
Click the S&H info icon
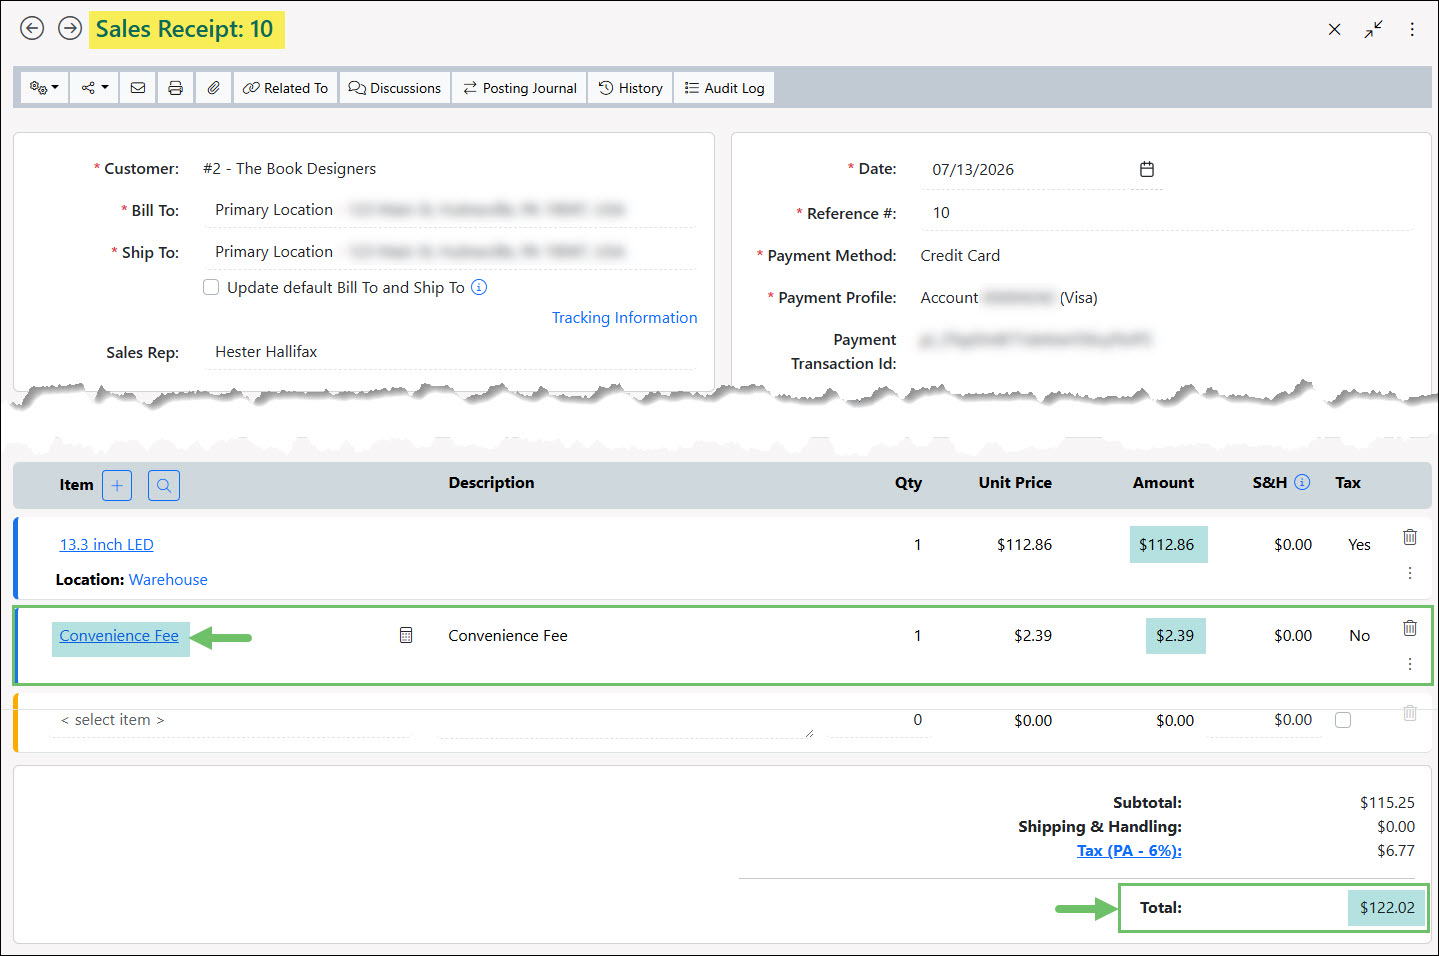[1302, 482]
